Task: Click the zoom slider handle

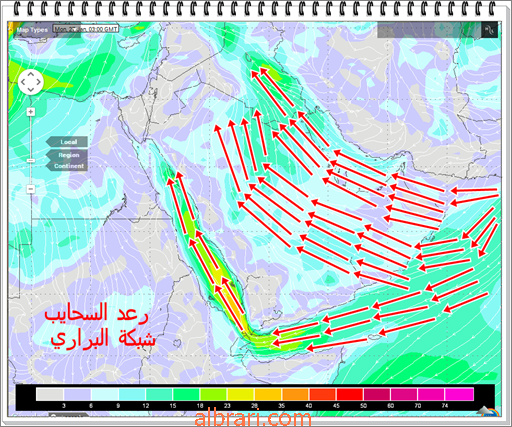Action: pos(31,161)
